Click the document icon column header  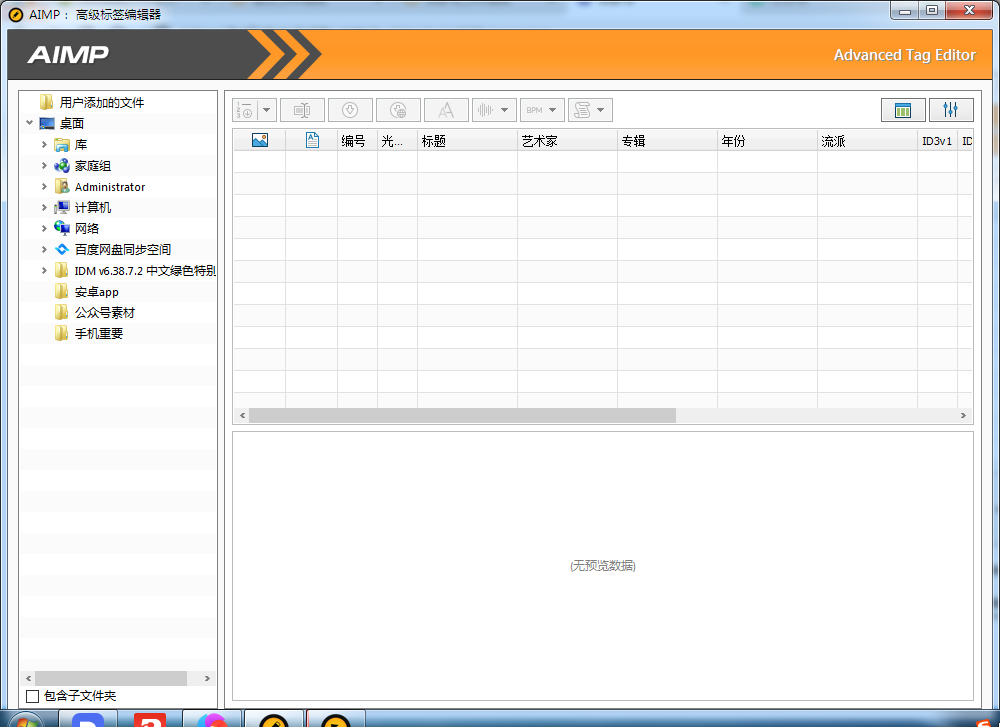click(312, 140)
